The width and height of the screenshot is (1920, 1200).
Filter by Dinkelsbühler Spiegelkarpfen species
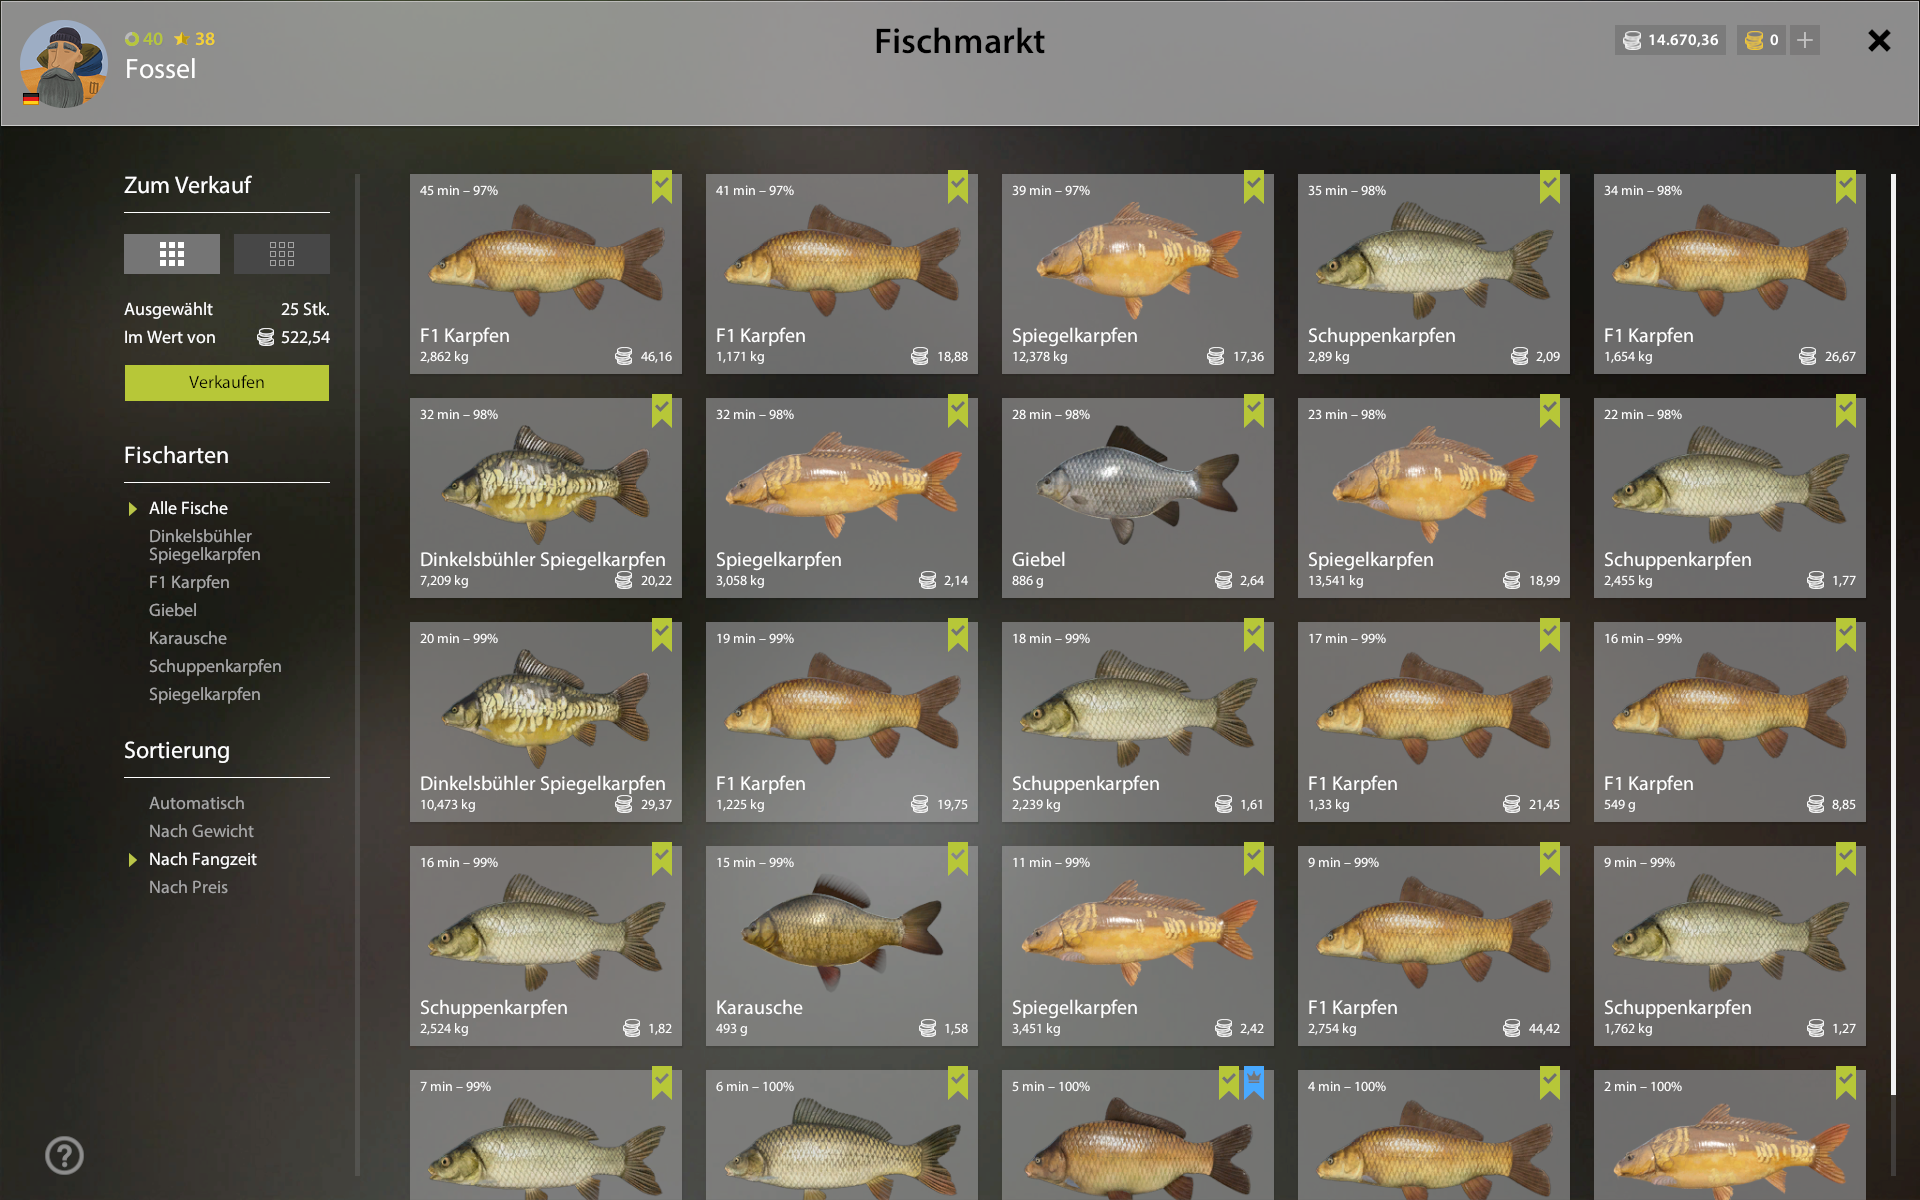[204, 545]
